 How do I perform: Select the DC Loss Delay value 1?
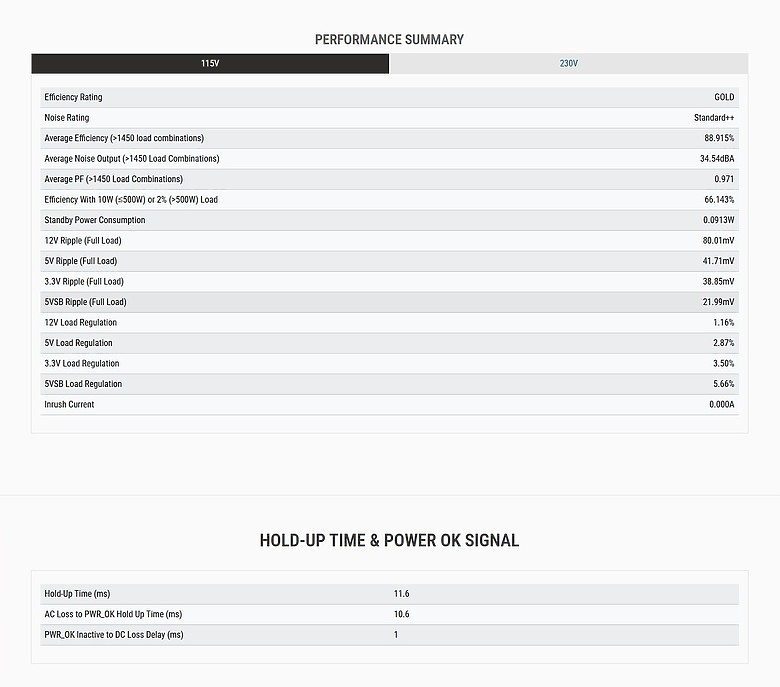pos(396,634)
